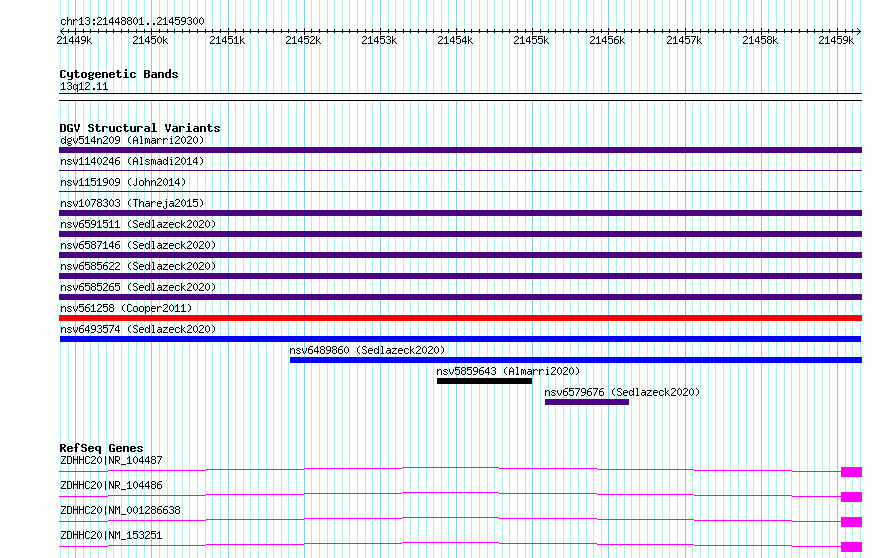Click the ZDHHC20|NR_104486 transcript label

pos(111,485)
